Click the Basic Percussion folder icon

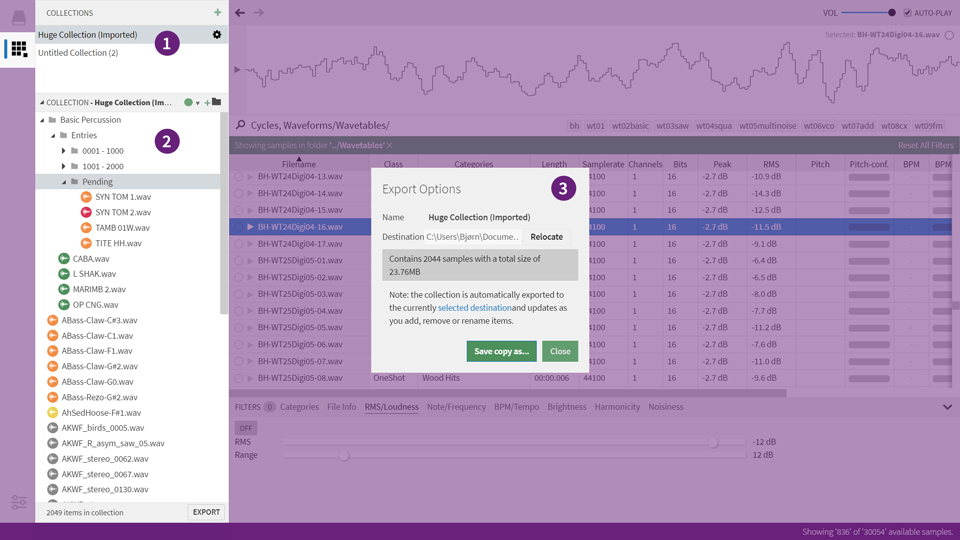[x=53, y=120]
